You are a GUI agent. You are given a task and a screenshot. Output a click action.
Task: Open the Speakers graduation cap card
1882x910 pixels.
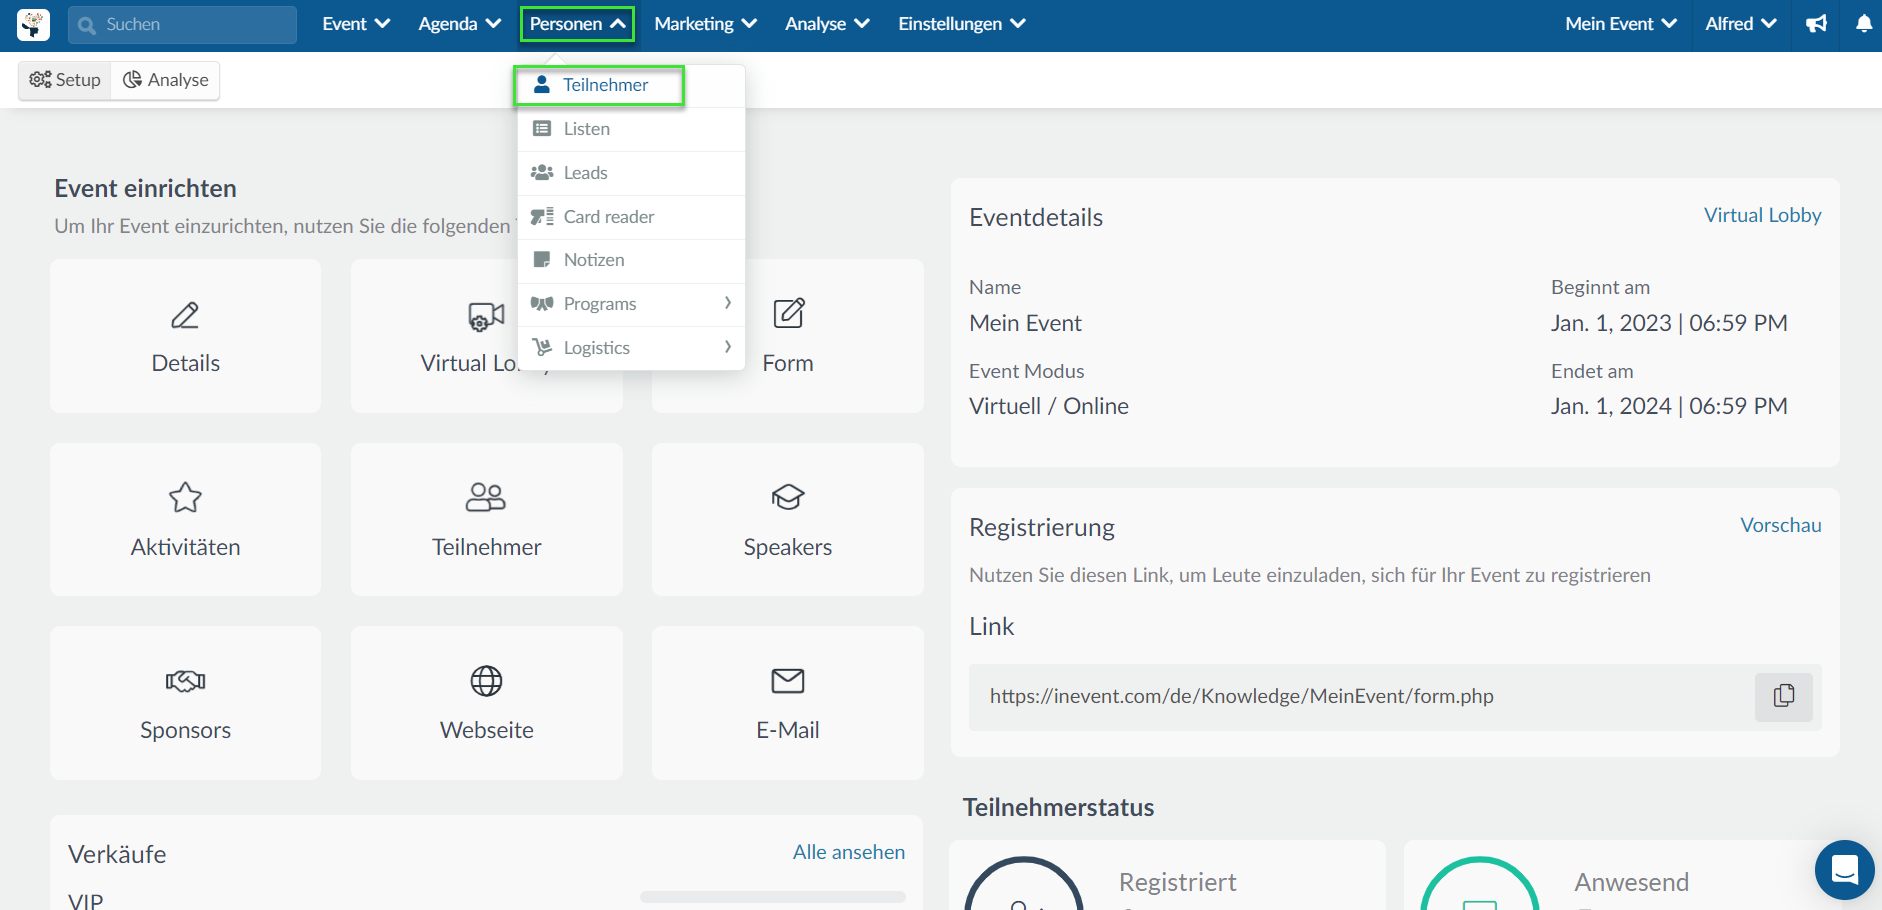click(x=788, y=520)
